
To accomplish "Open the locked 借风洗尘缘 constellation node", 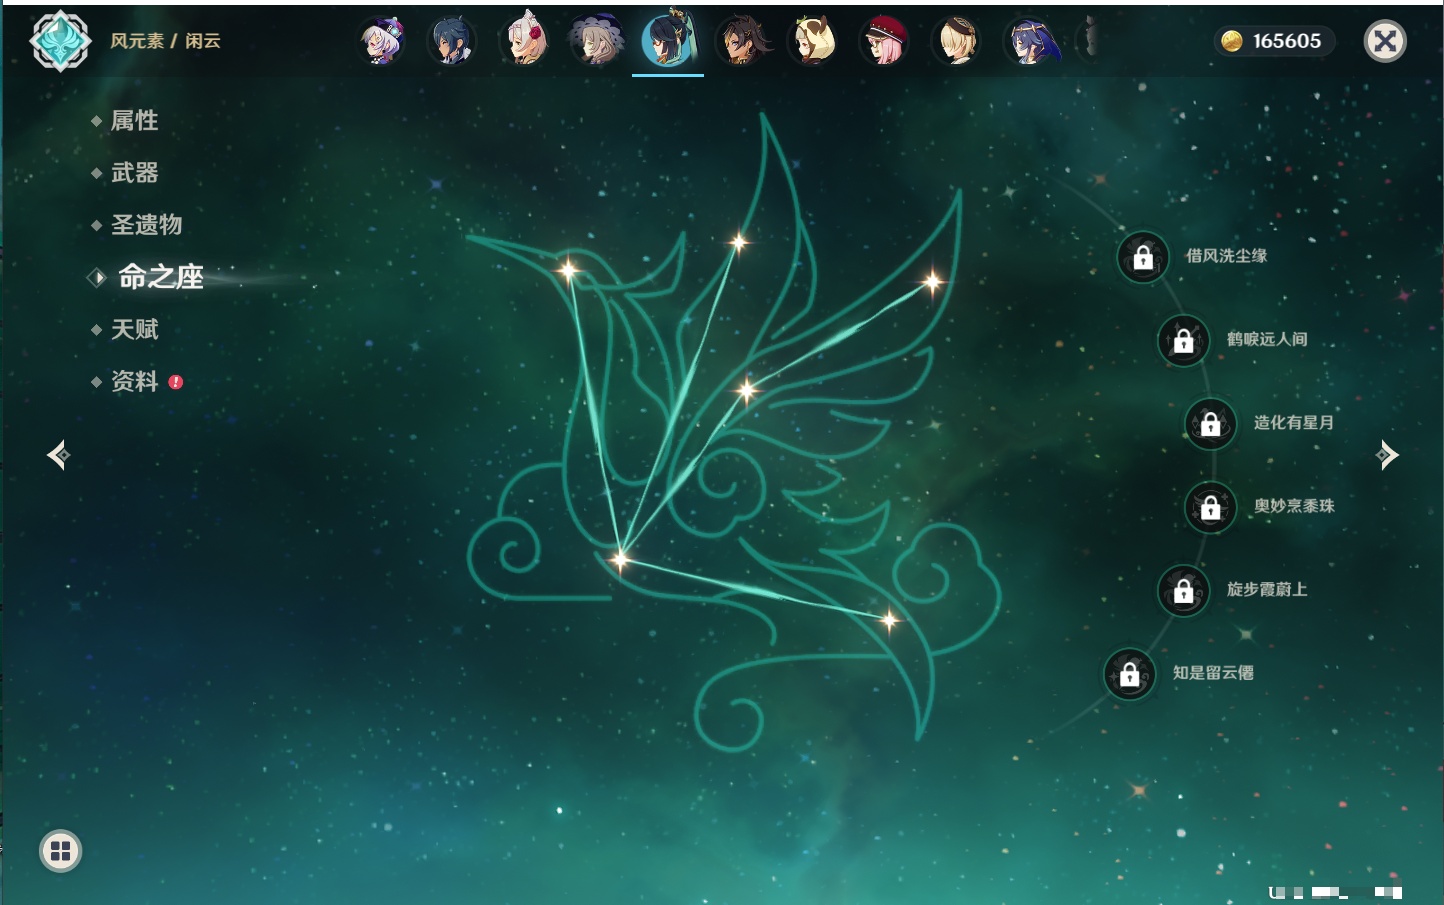I will pos(1143,258).
